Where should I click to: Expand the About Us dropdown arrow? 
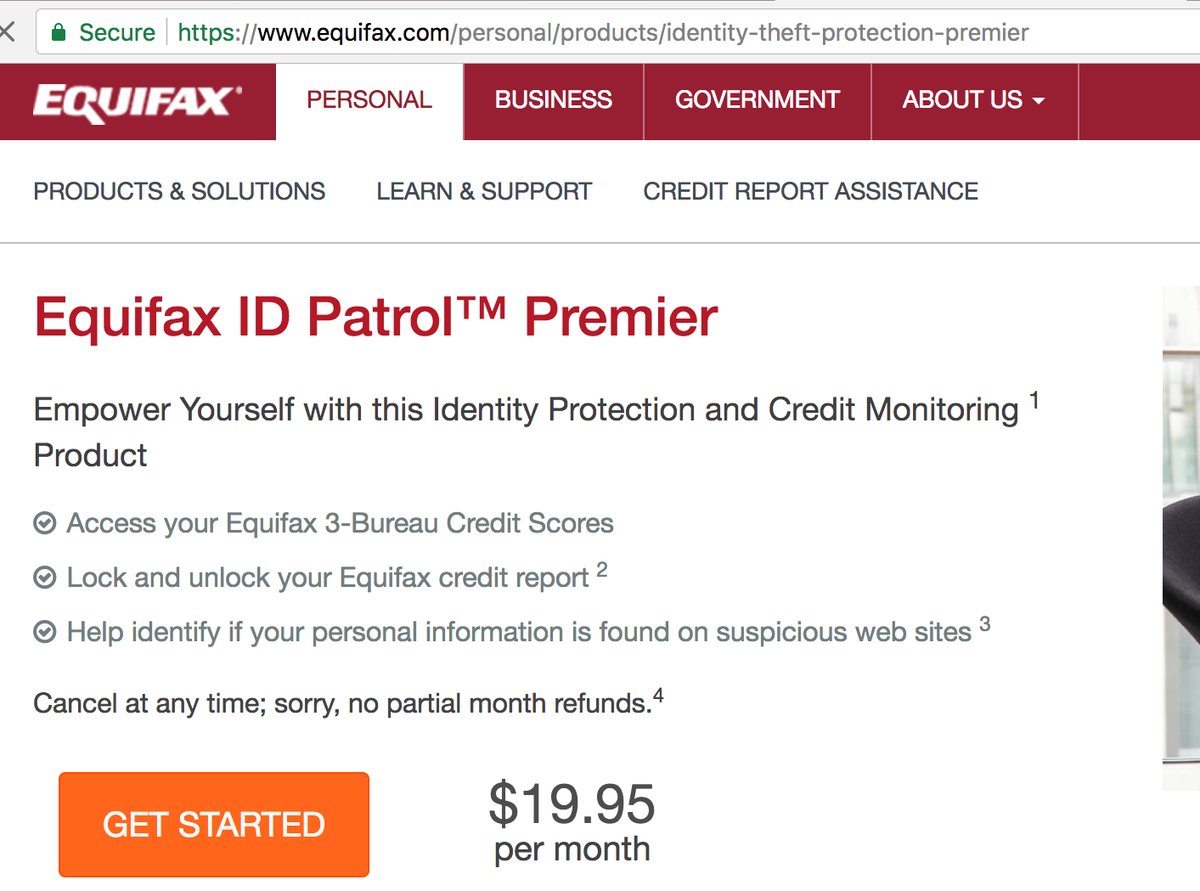(x=1038, y=101)
